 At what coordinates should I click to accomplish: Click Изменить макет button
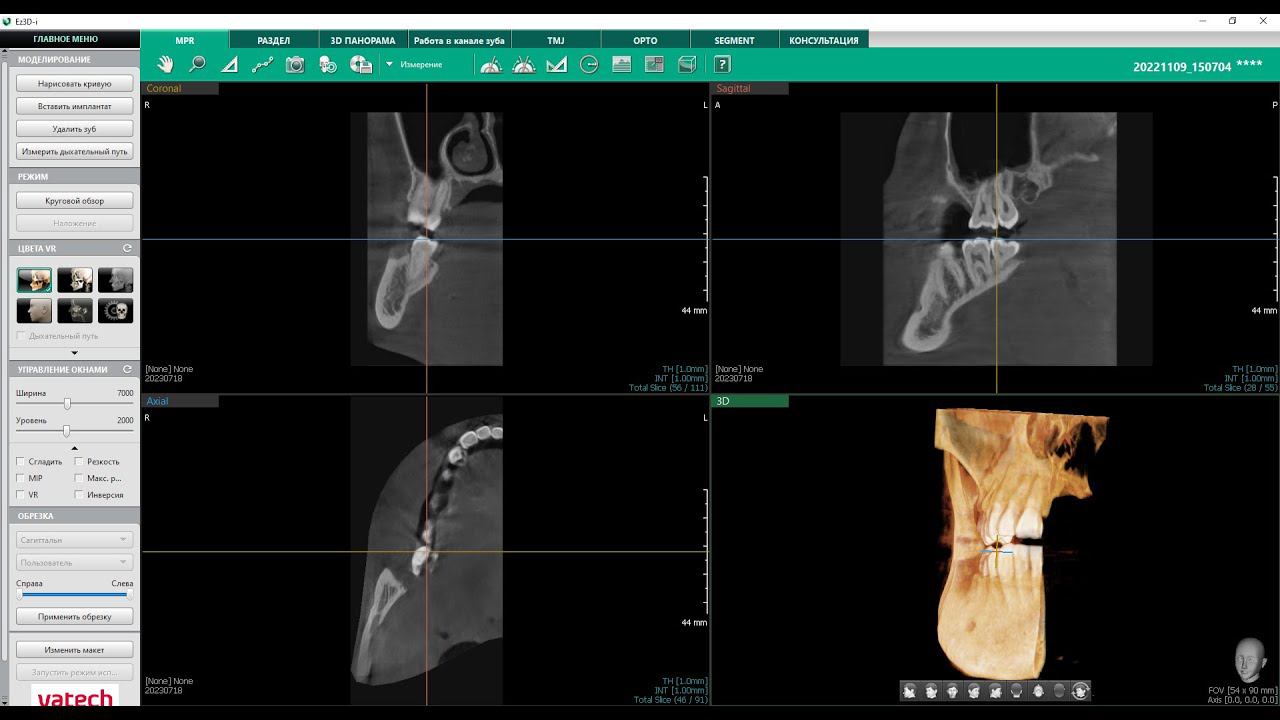click(75, 650)
